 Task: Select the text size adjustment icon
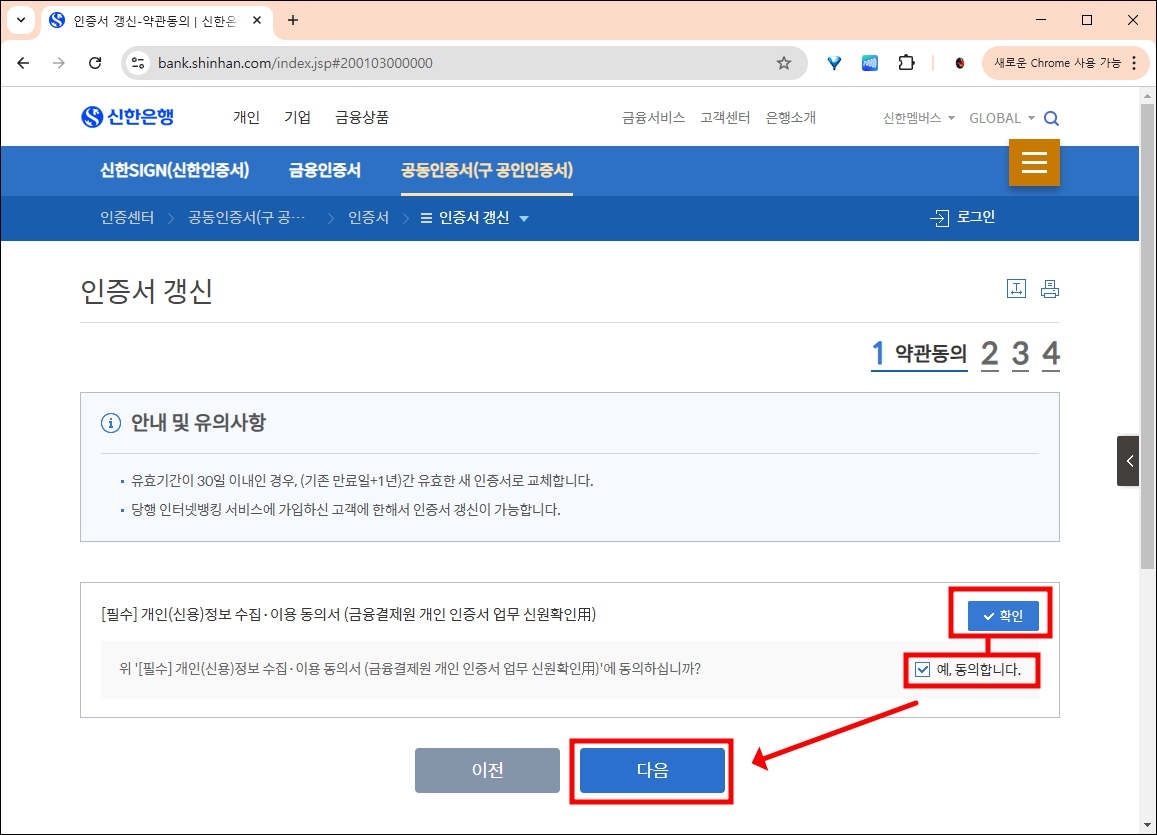(1016, 288)
